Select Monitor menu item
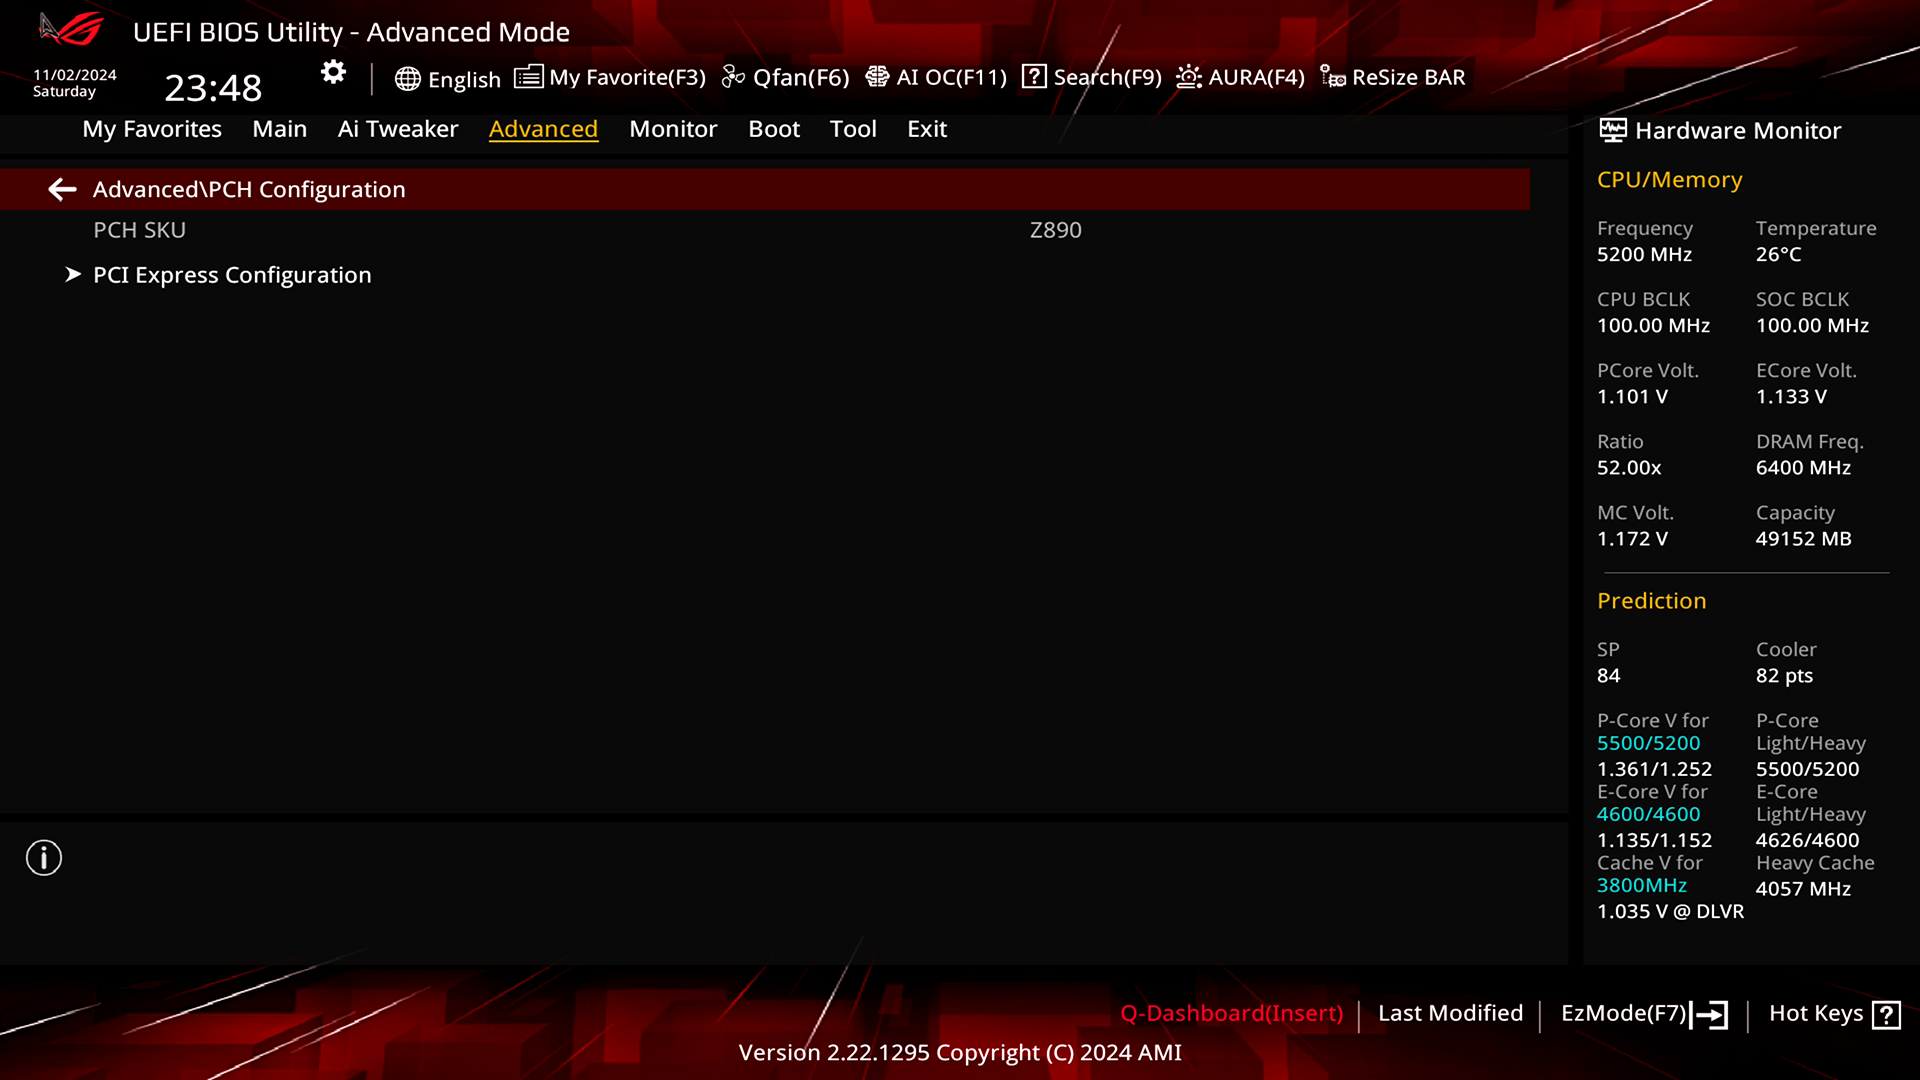1920x1080 pixels. [x=673, y=128]
